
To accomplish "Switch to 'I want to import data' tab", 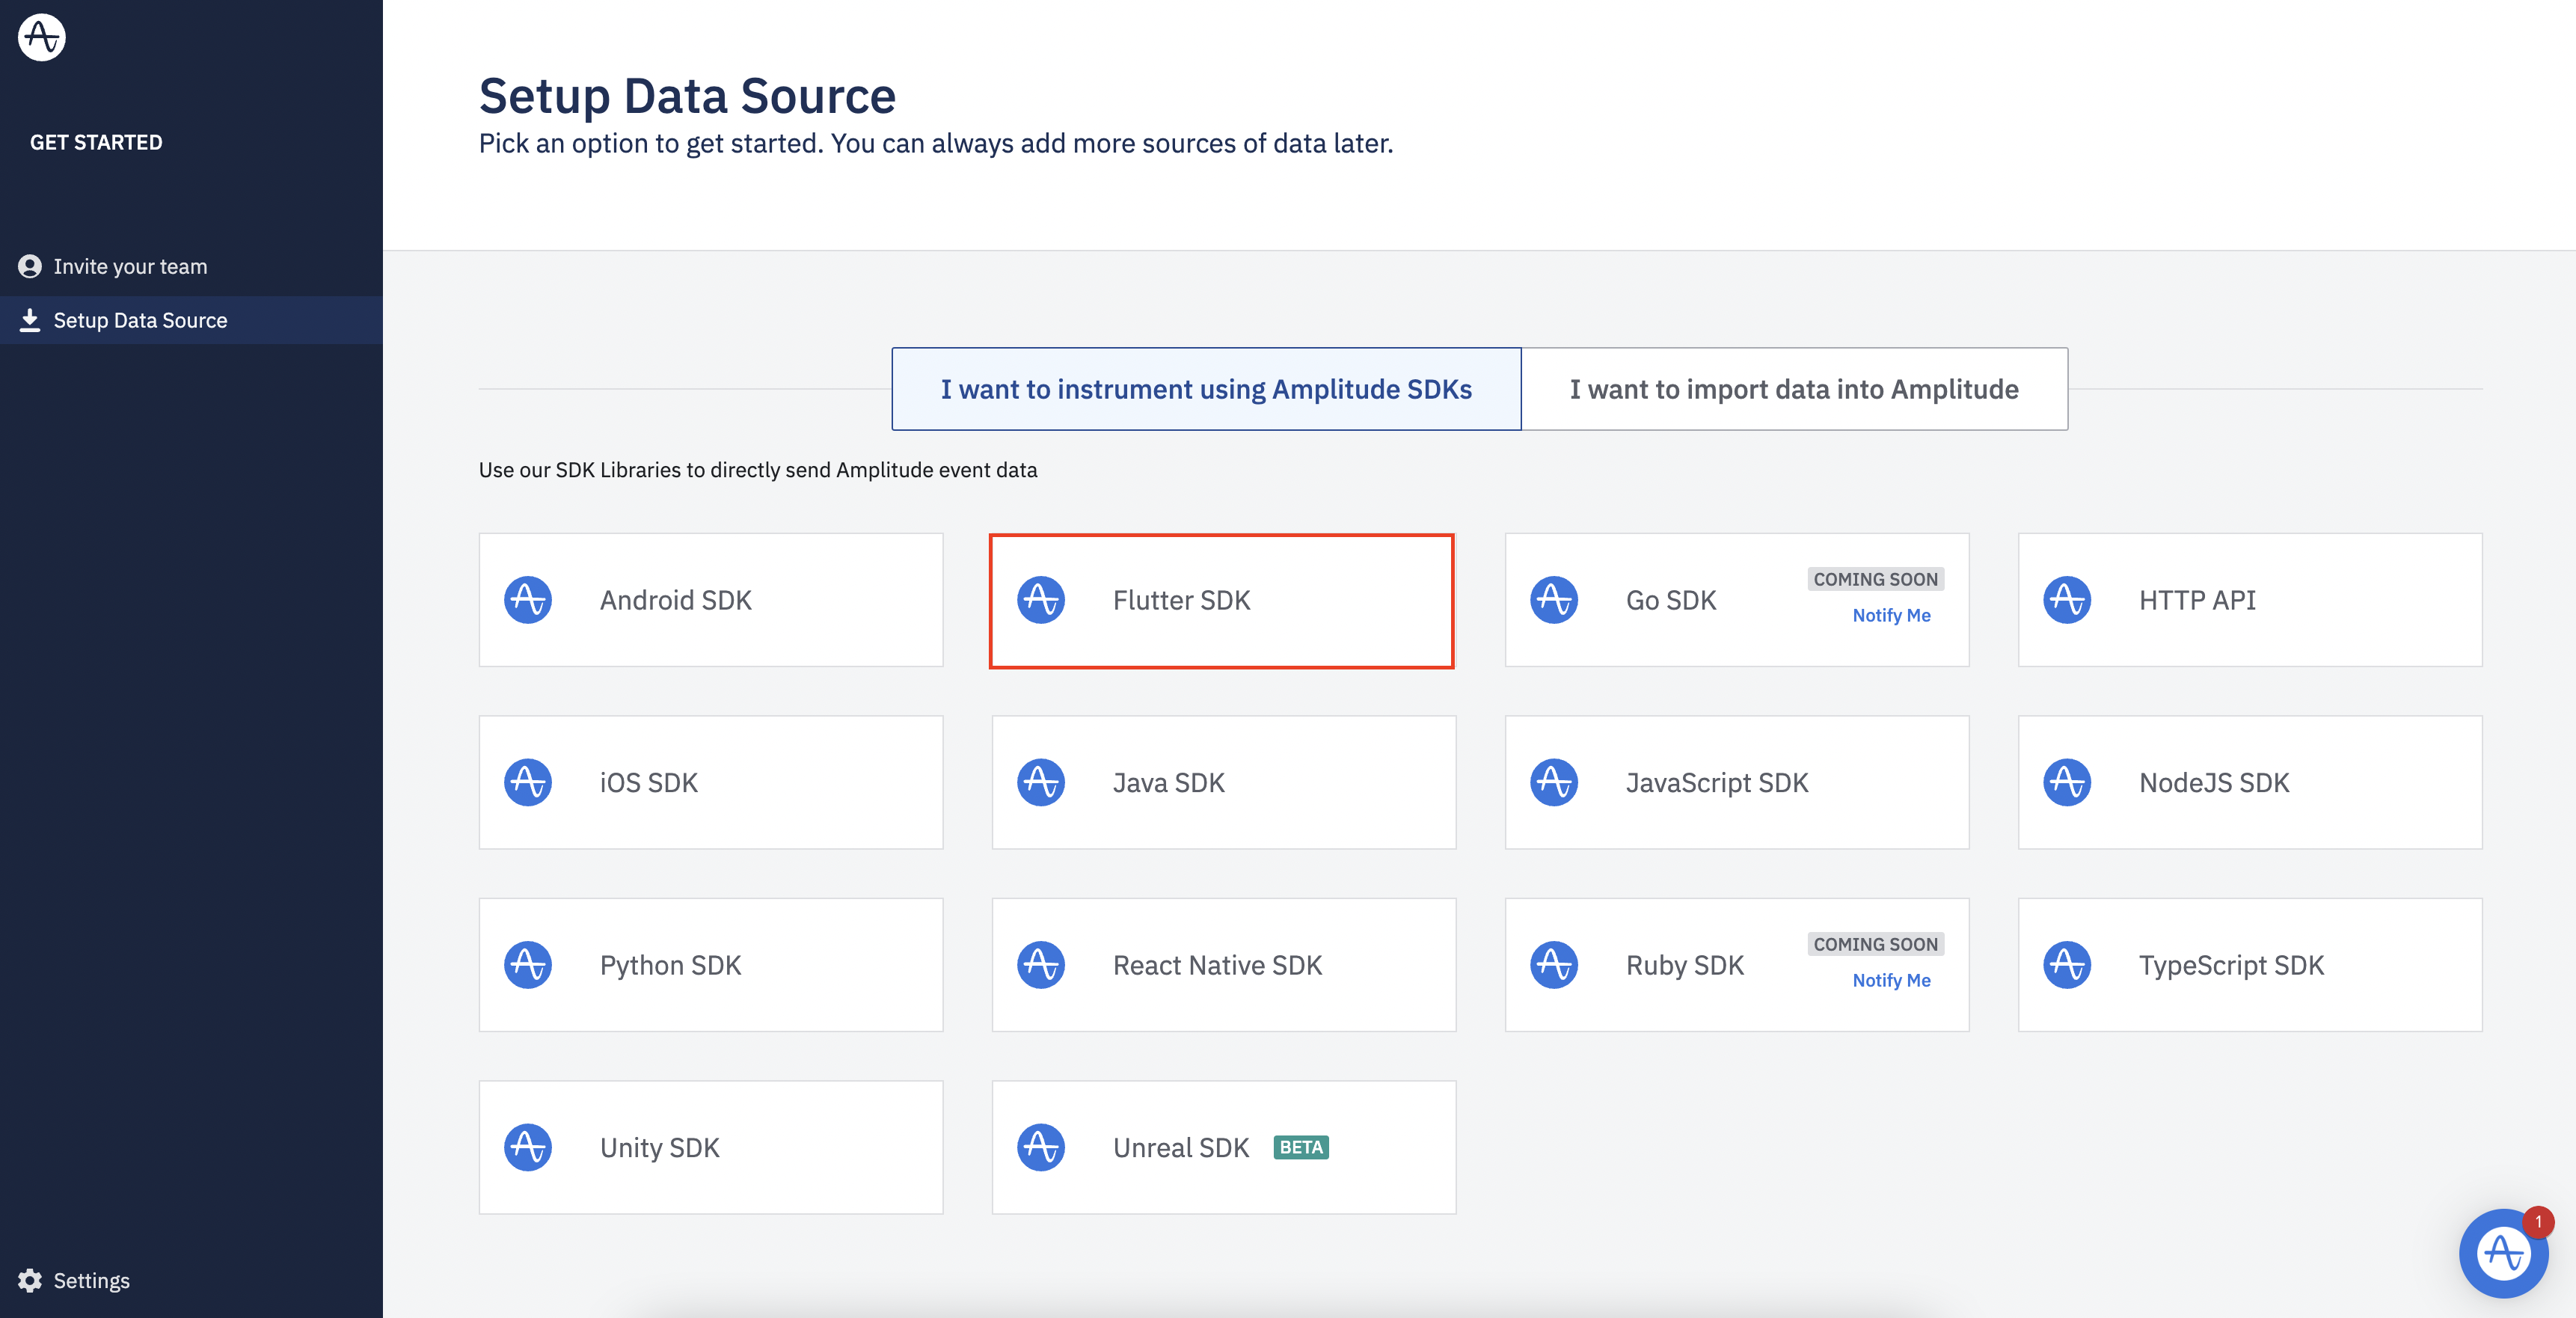I will point(1794,389).
